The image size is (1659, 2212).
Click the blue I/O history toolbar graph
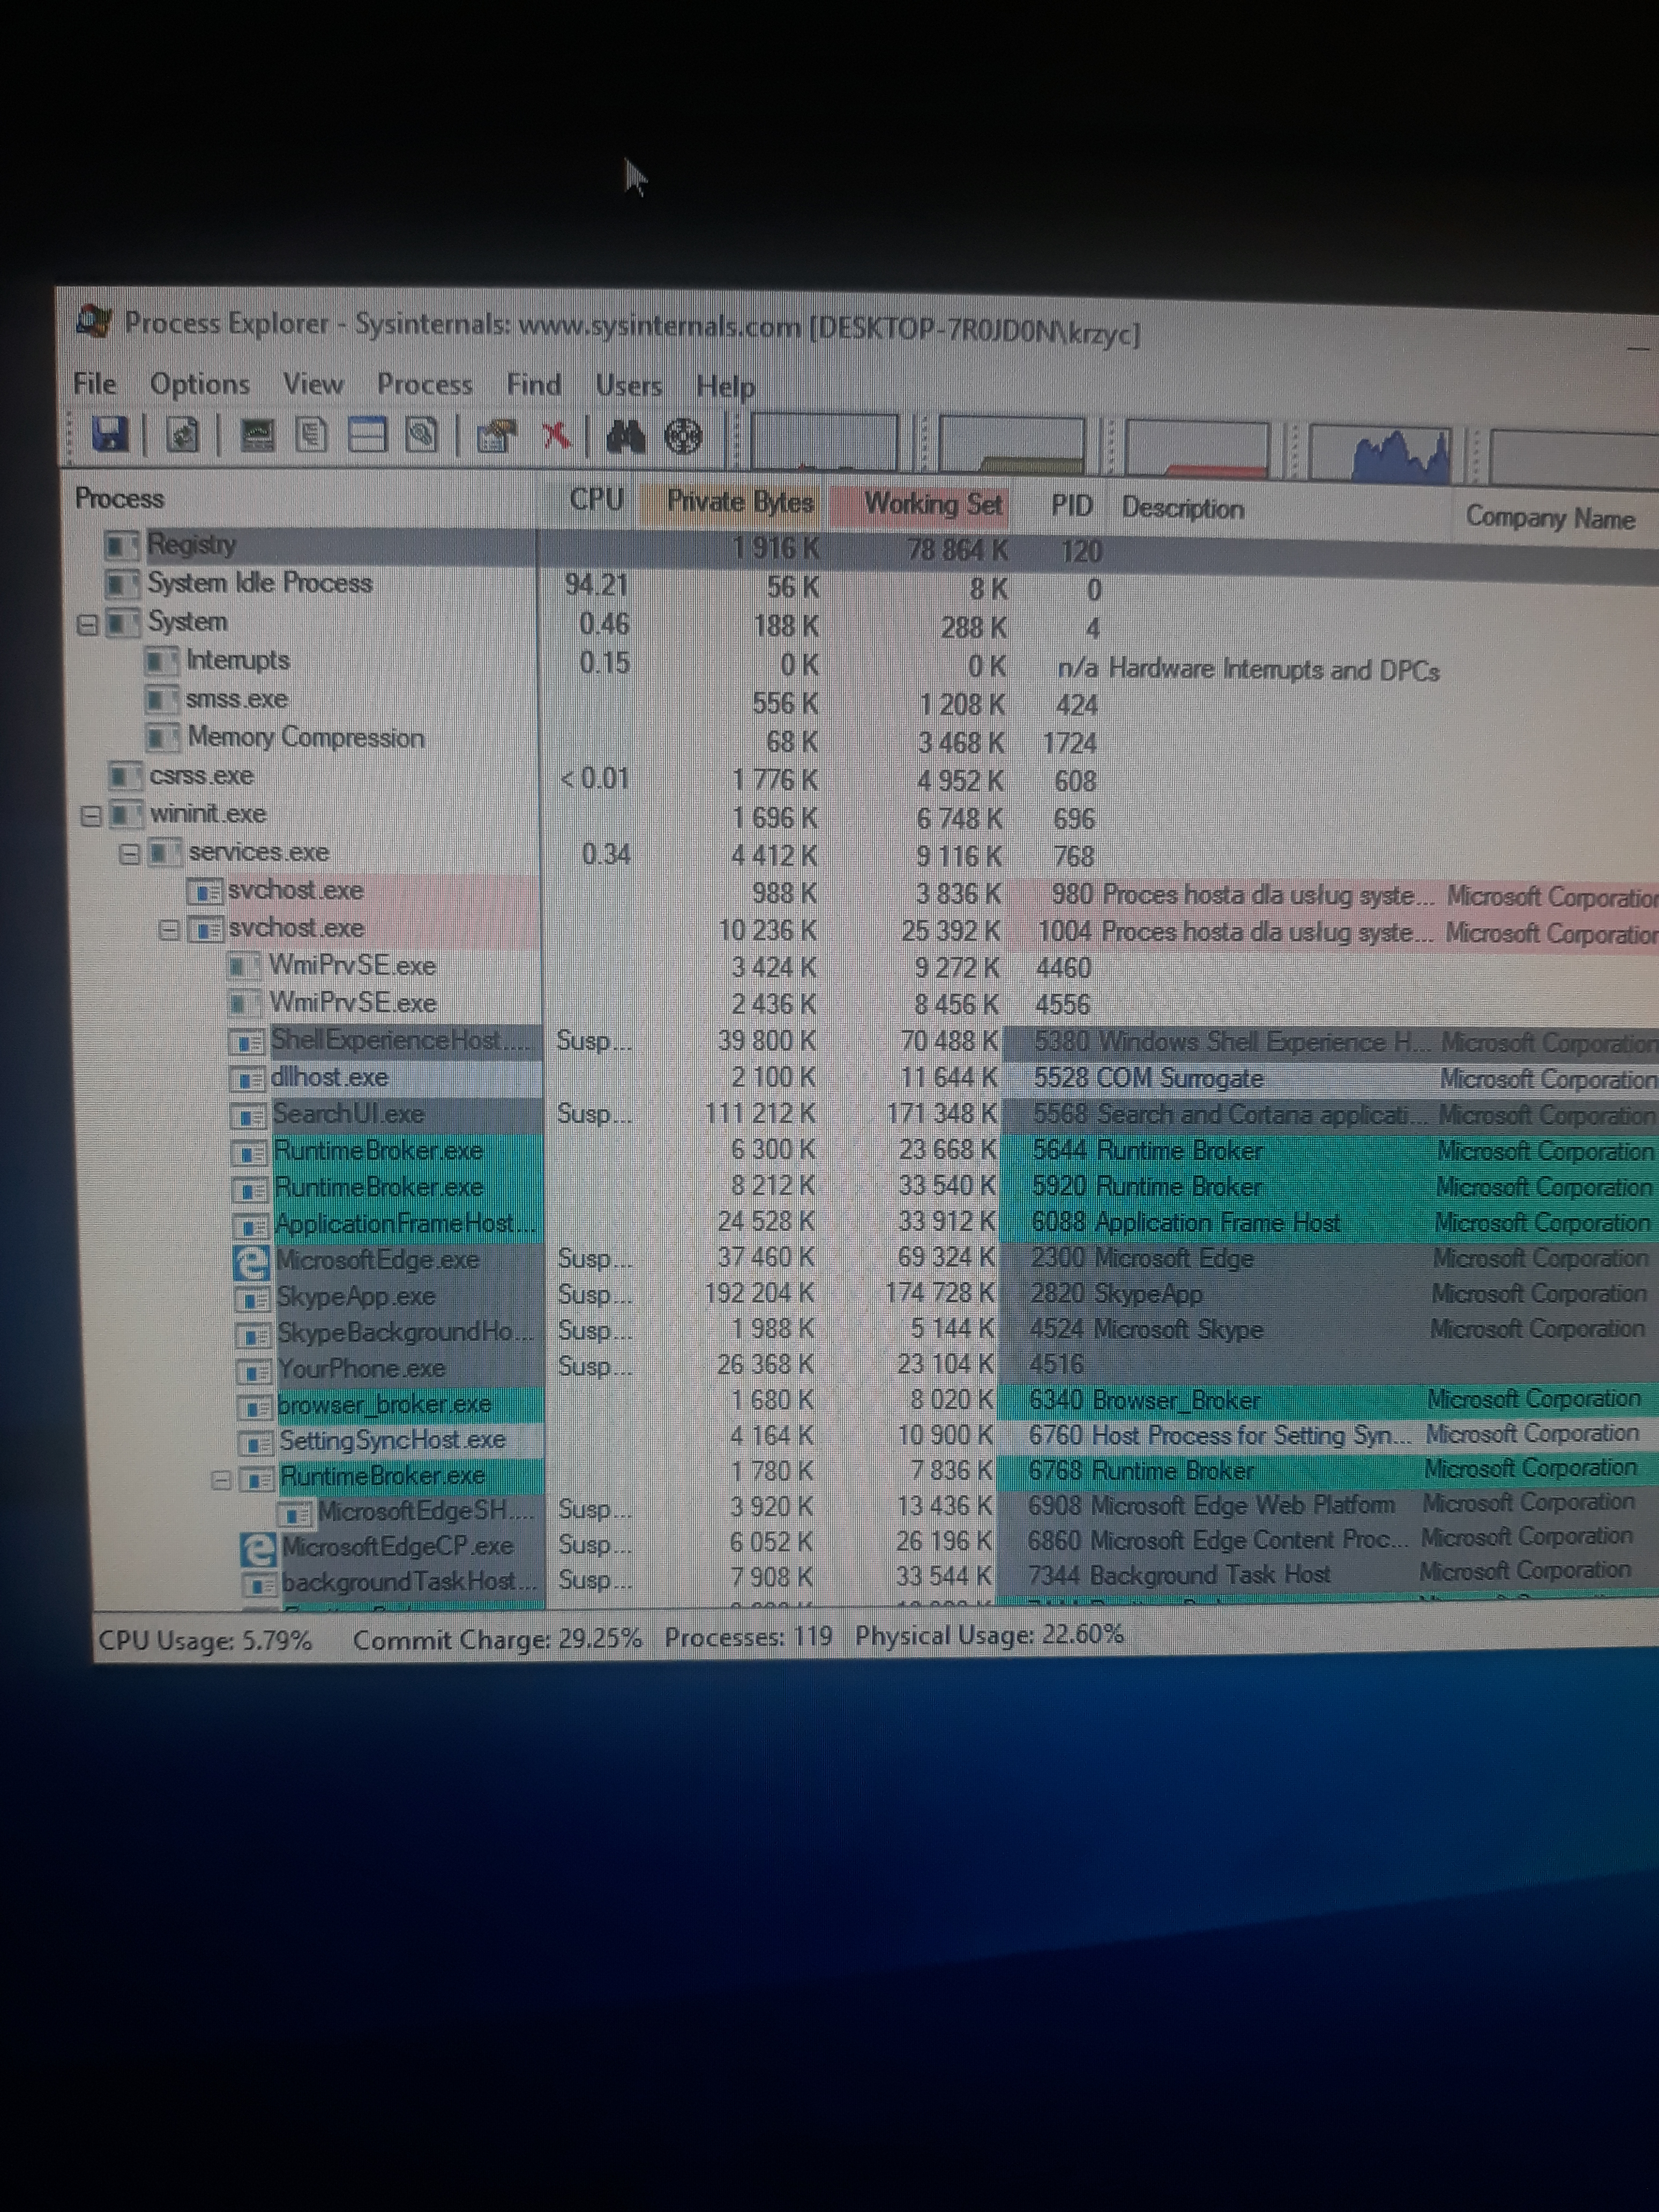click(1380, 453)
